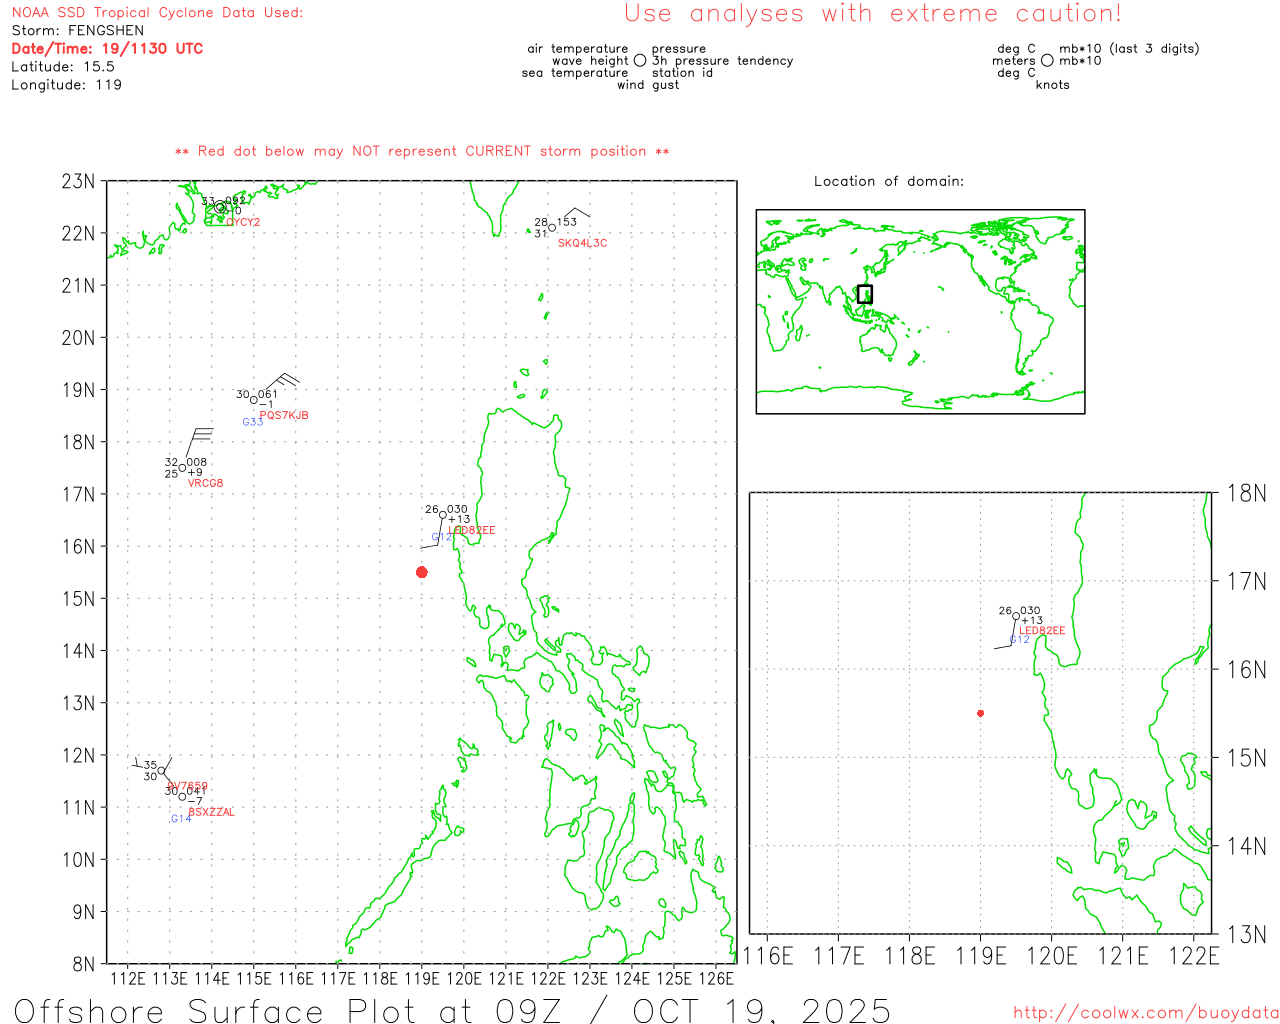Click legend circle in station model key
The width and height of the screenshot is (1280, 1024).
click(x=640, y=60)
